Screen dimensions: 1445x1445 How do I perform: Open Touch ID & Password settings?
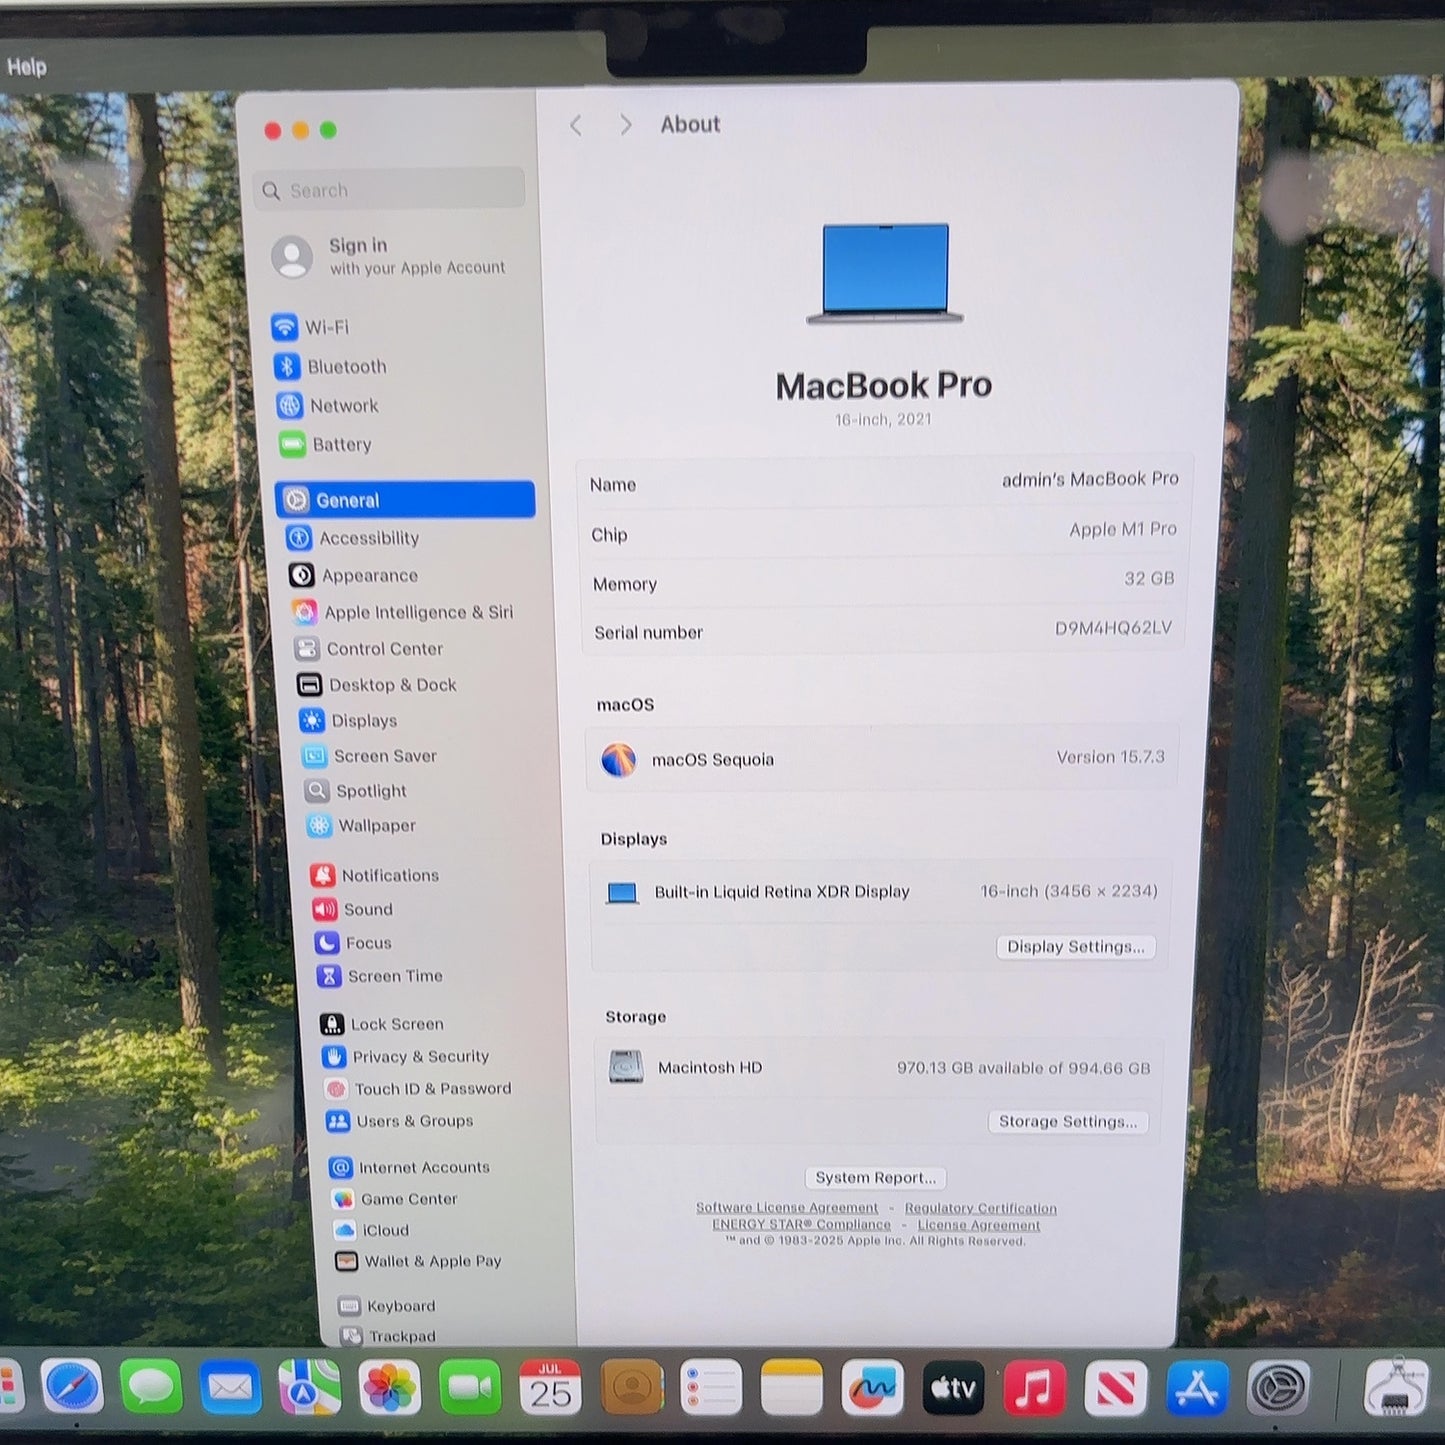tap(418, 1089)
